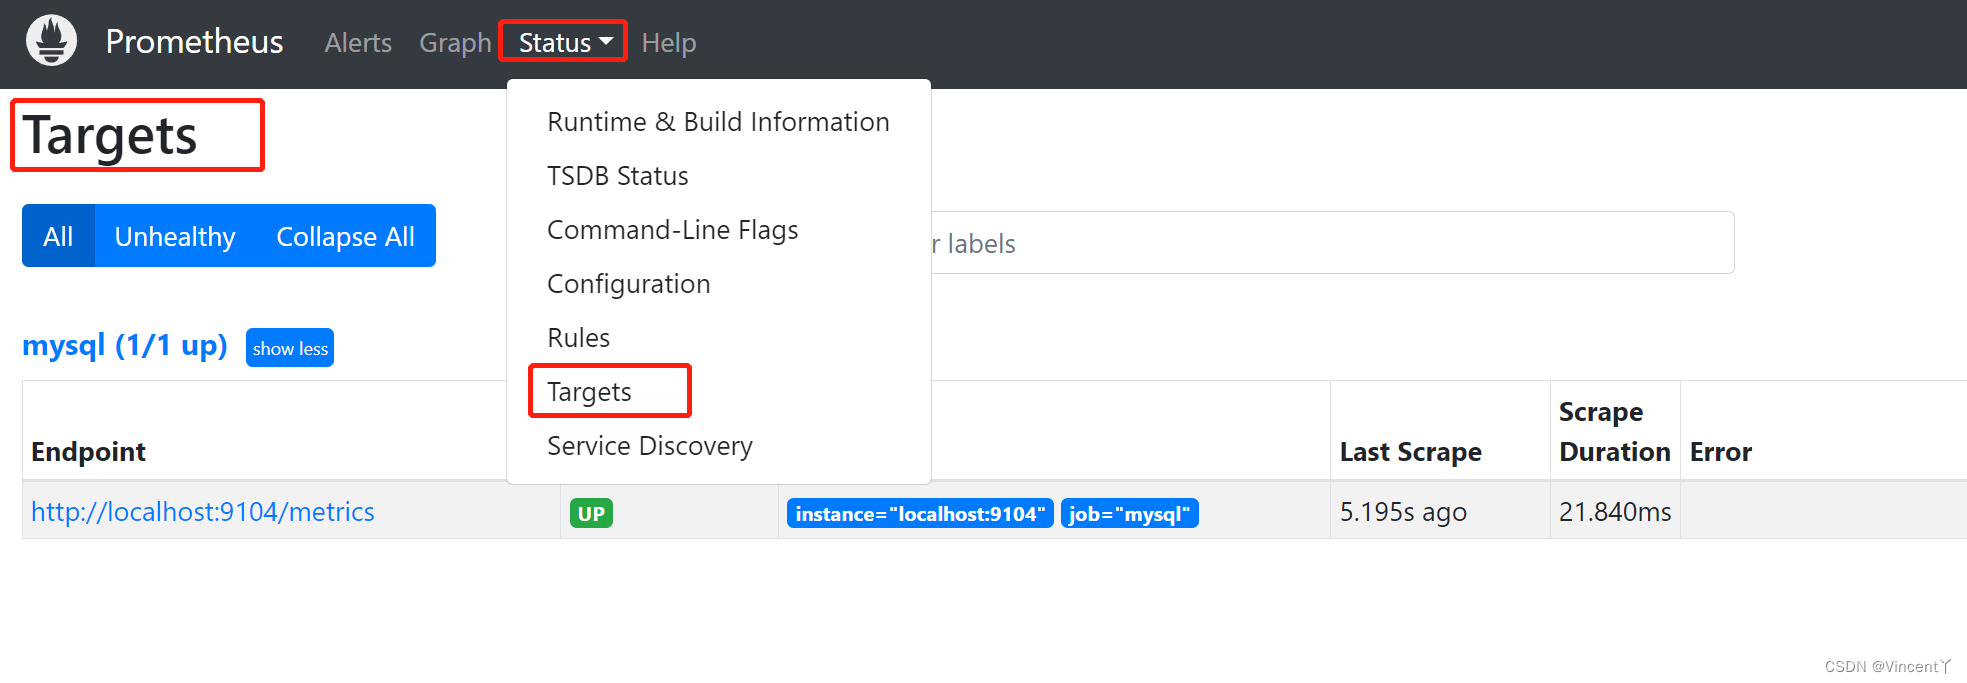Click the Prometheus flame logo icon
The width and height of the screenshot is (1967, 683).
51,41
